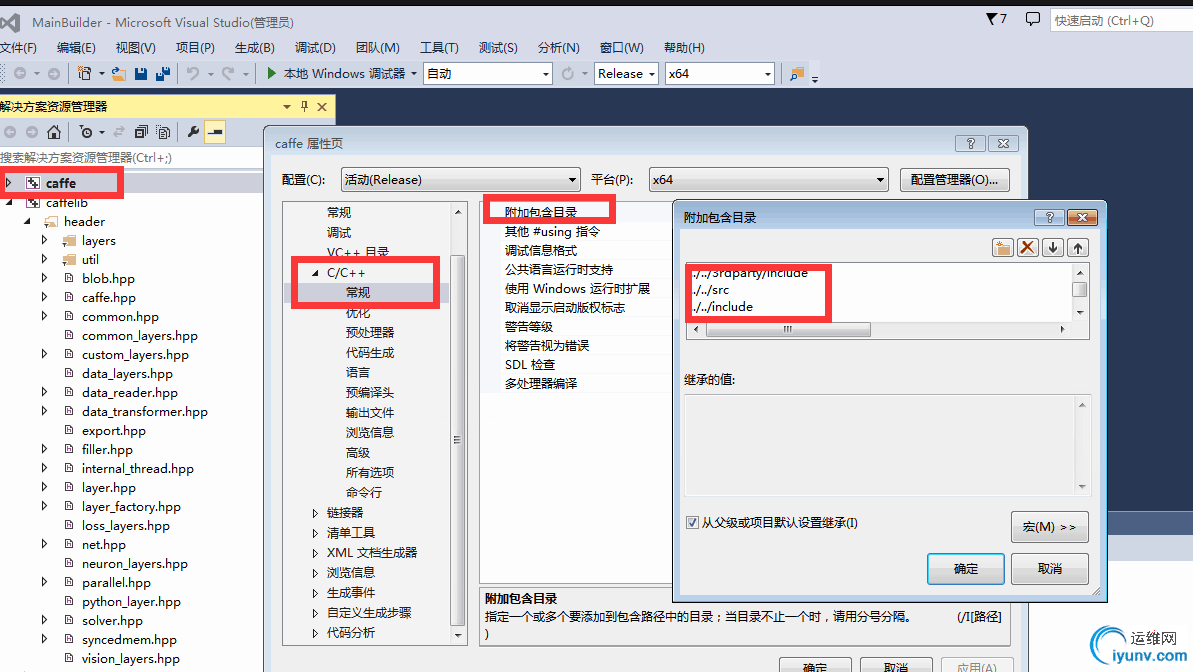Collapse the header folder node
This screenshot has width=1193, height=672.
[x=27, y=221]
